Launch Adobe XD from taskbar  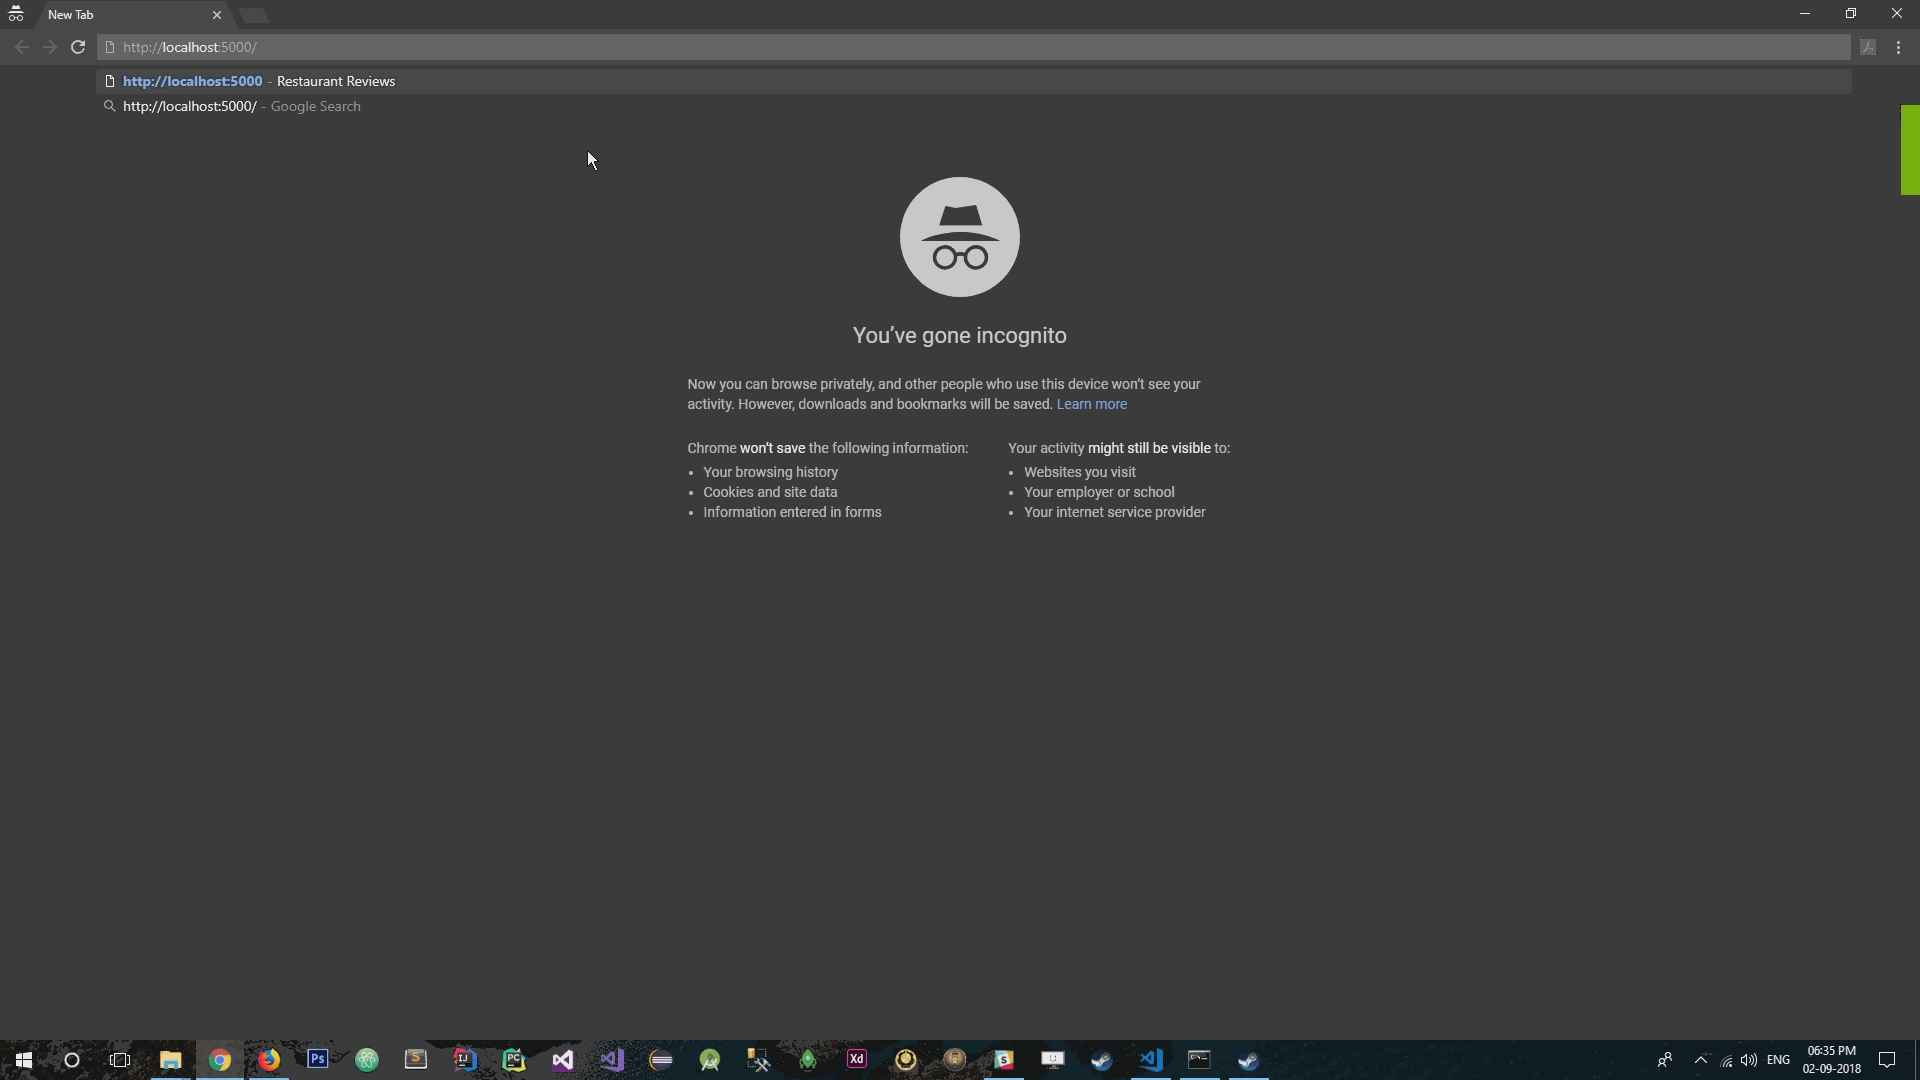pos(857,1059)
